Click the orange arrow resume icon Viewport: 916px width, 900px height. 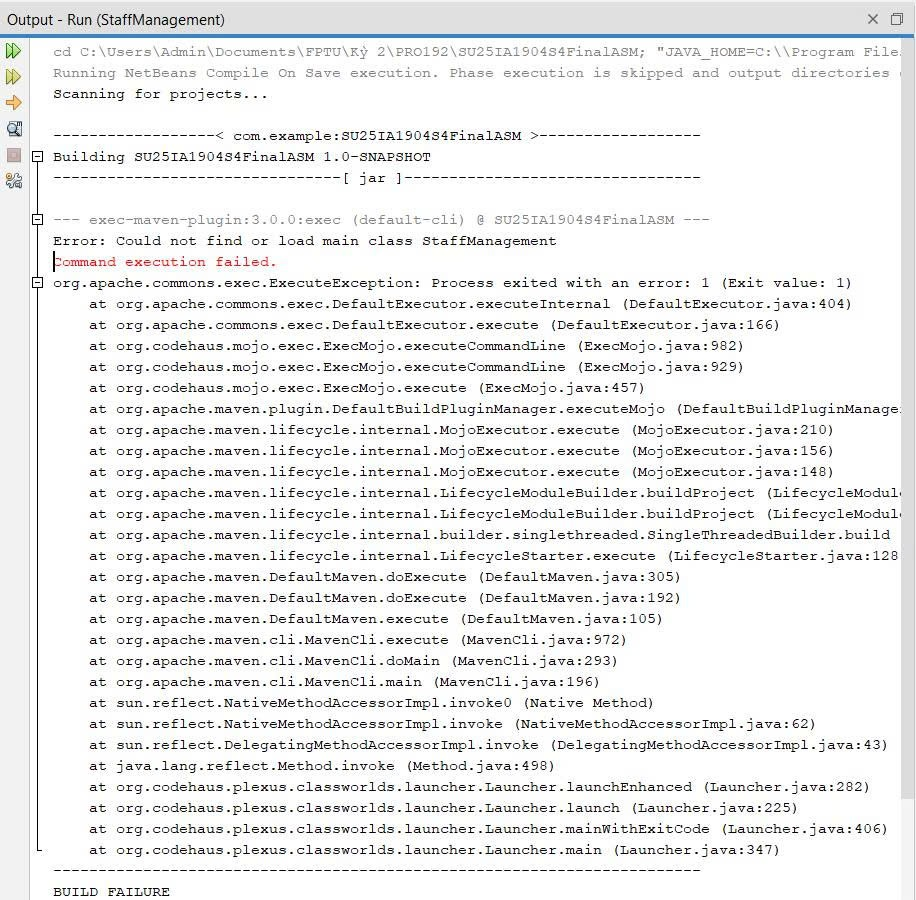pyautogui.click(x=13, y=103)
